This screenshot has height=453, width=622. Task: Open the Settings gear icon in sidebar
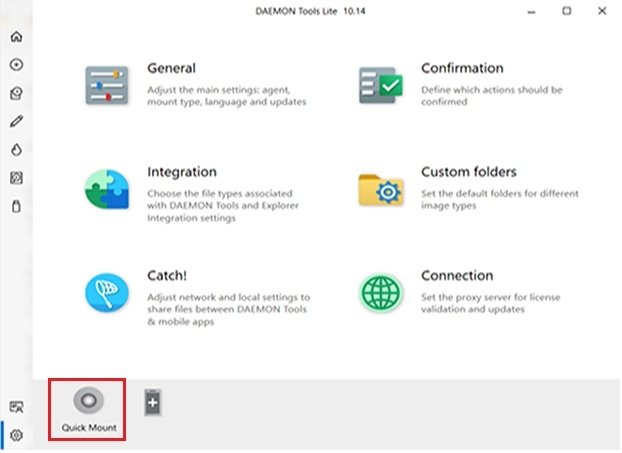16,435
